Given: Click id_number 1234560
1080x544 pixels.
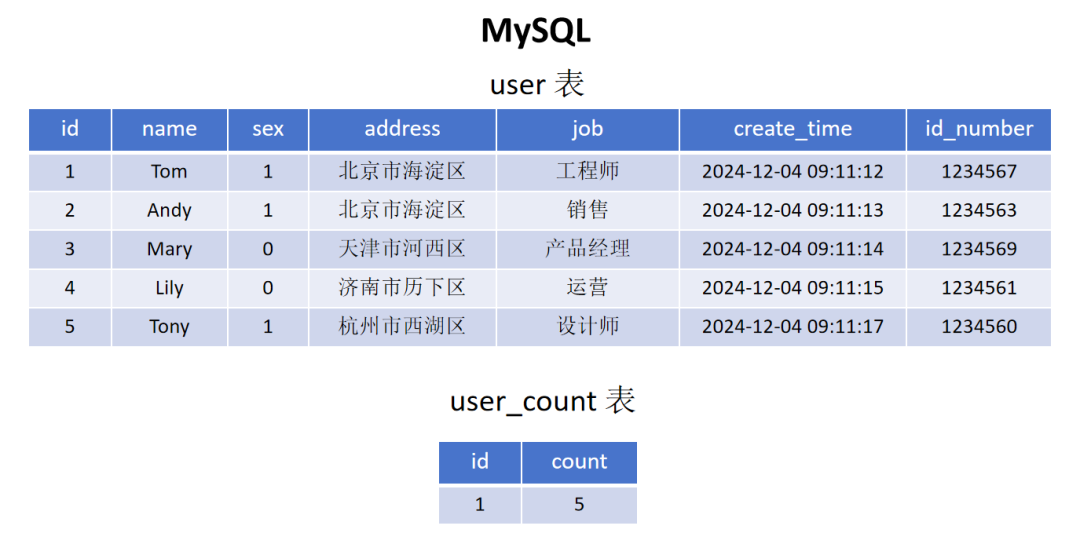Looking at the screenshot, I should point(979,326).
